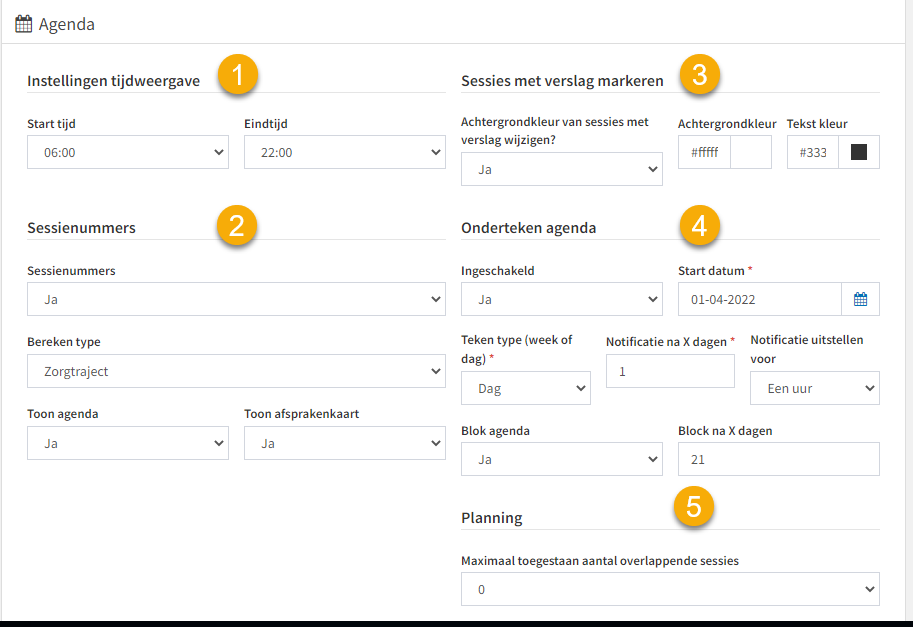Click the orange number 2 marker
This screenshot has height=627, width=913.
236,225
